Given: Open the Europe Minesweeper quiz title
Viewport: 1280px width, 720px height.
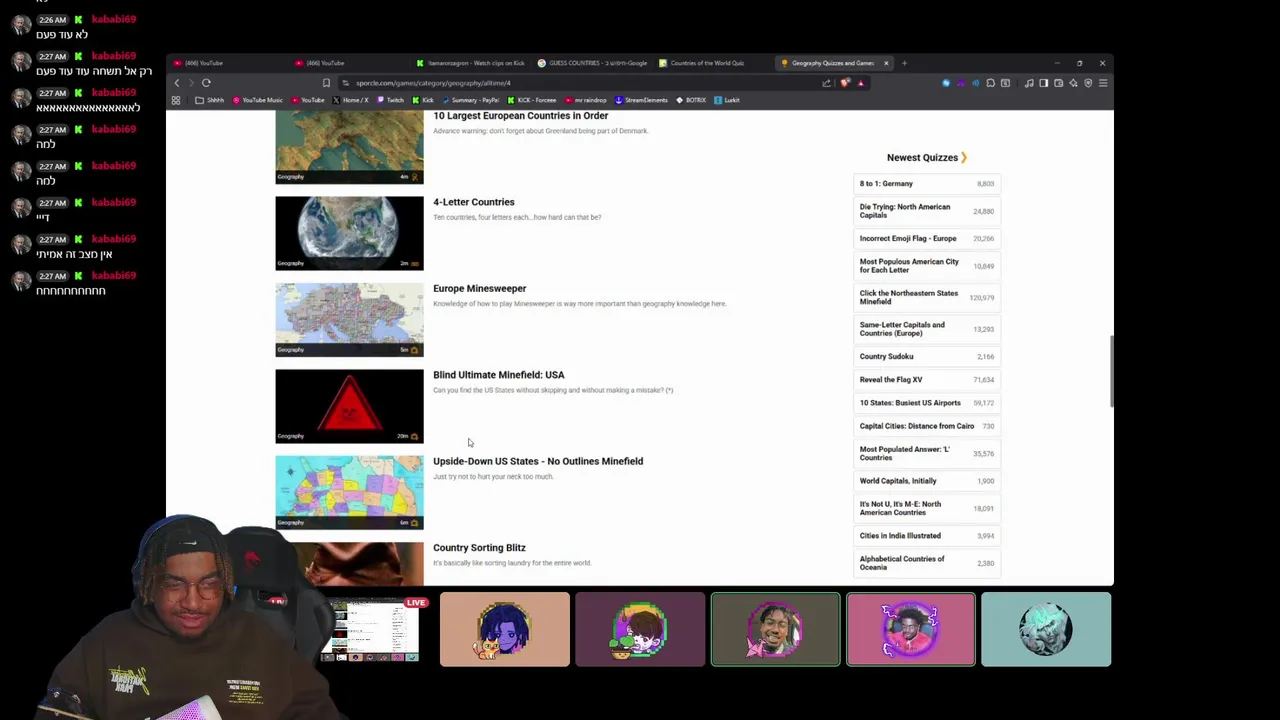Looking at the screenshot, I should pos(479,289).
